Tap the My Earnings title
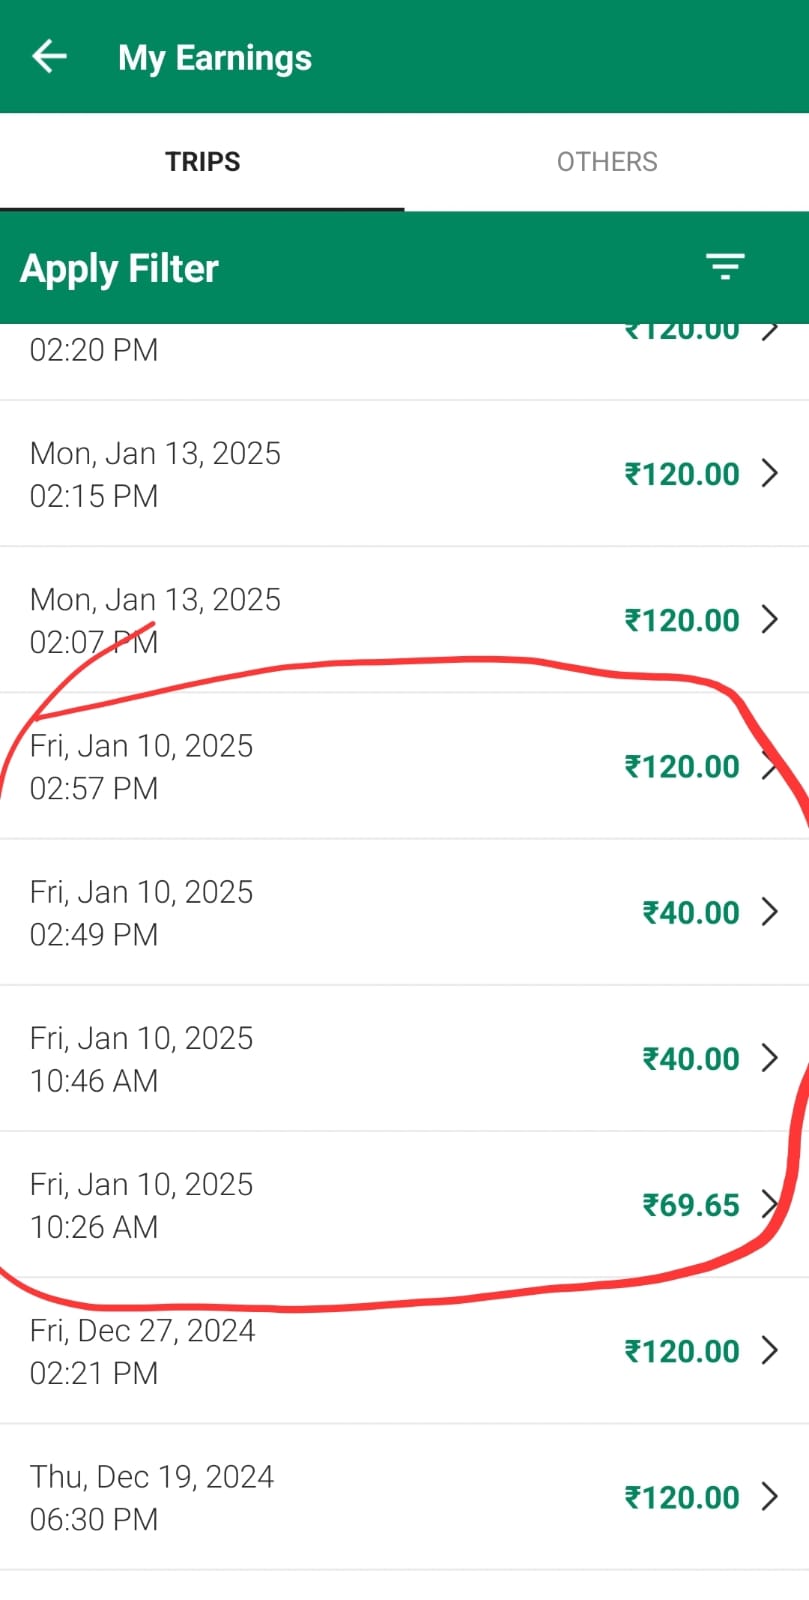 [215, 58]
